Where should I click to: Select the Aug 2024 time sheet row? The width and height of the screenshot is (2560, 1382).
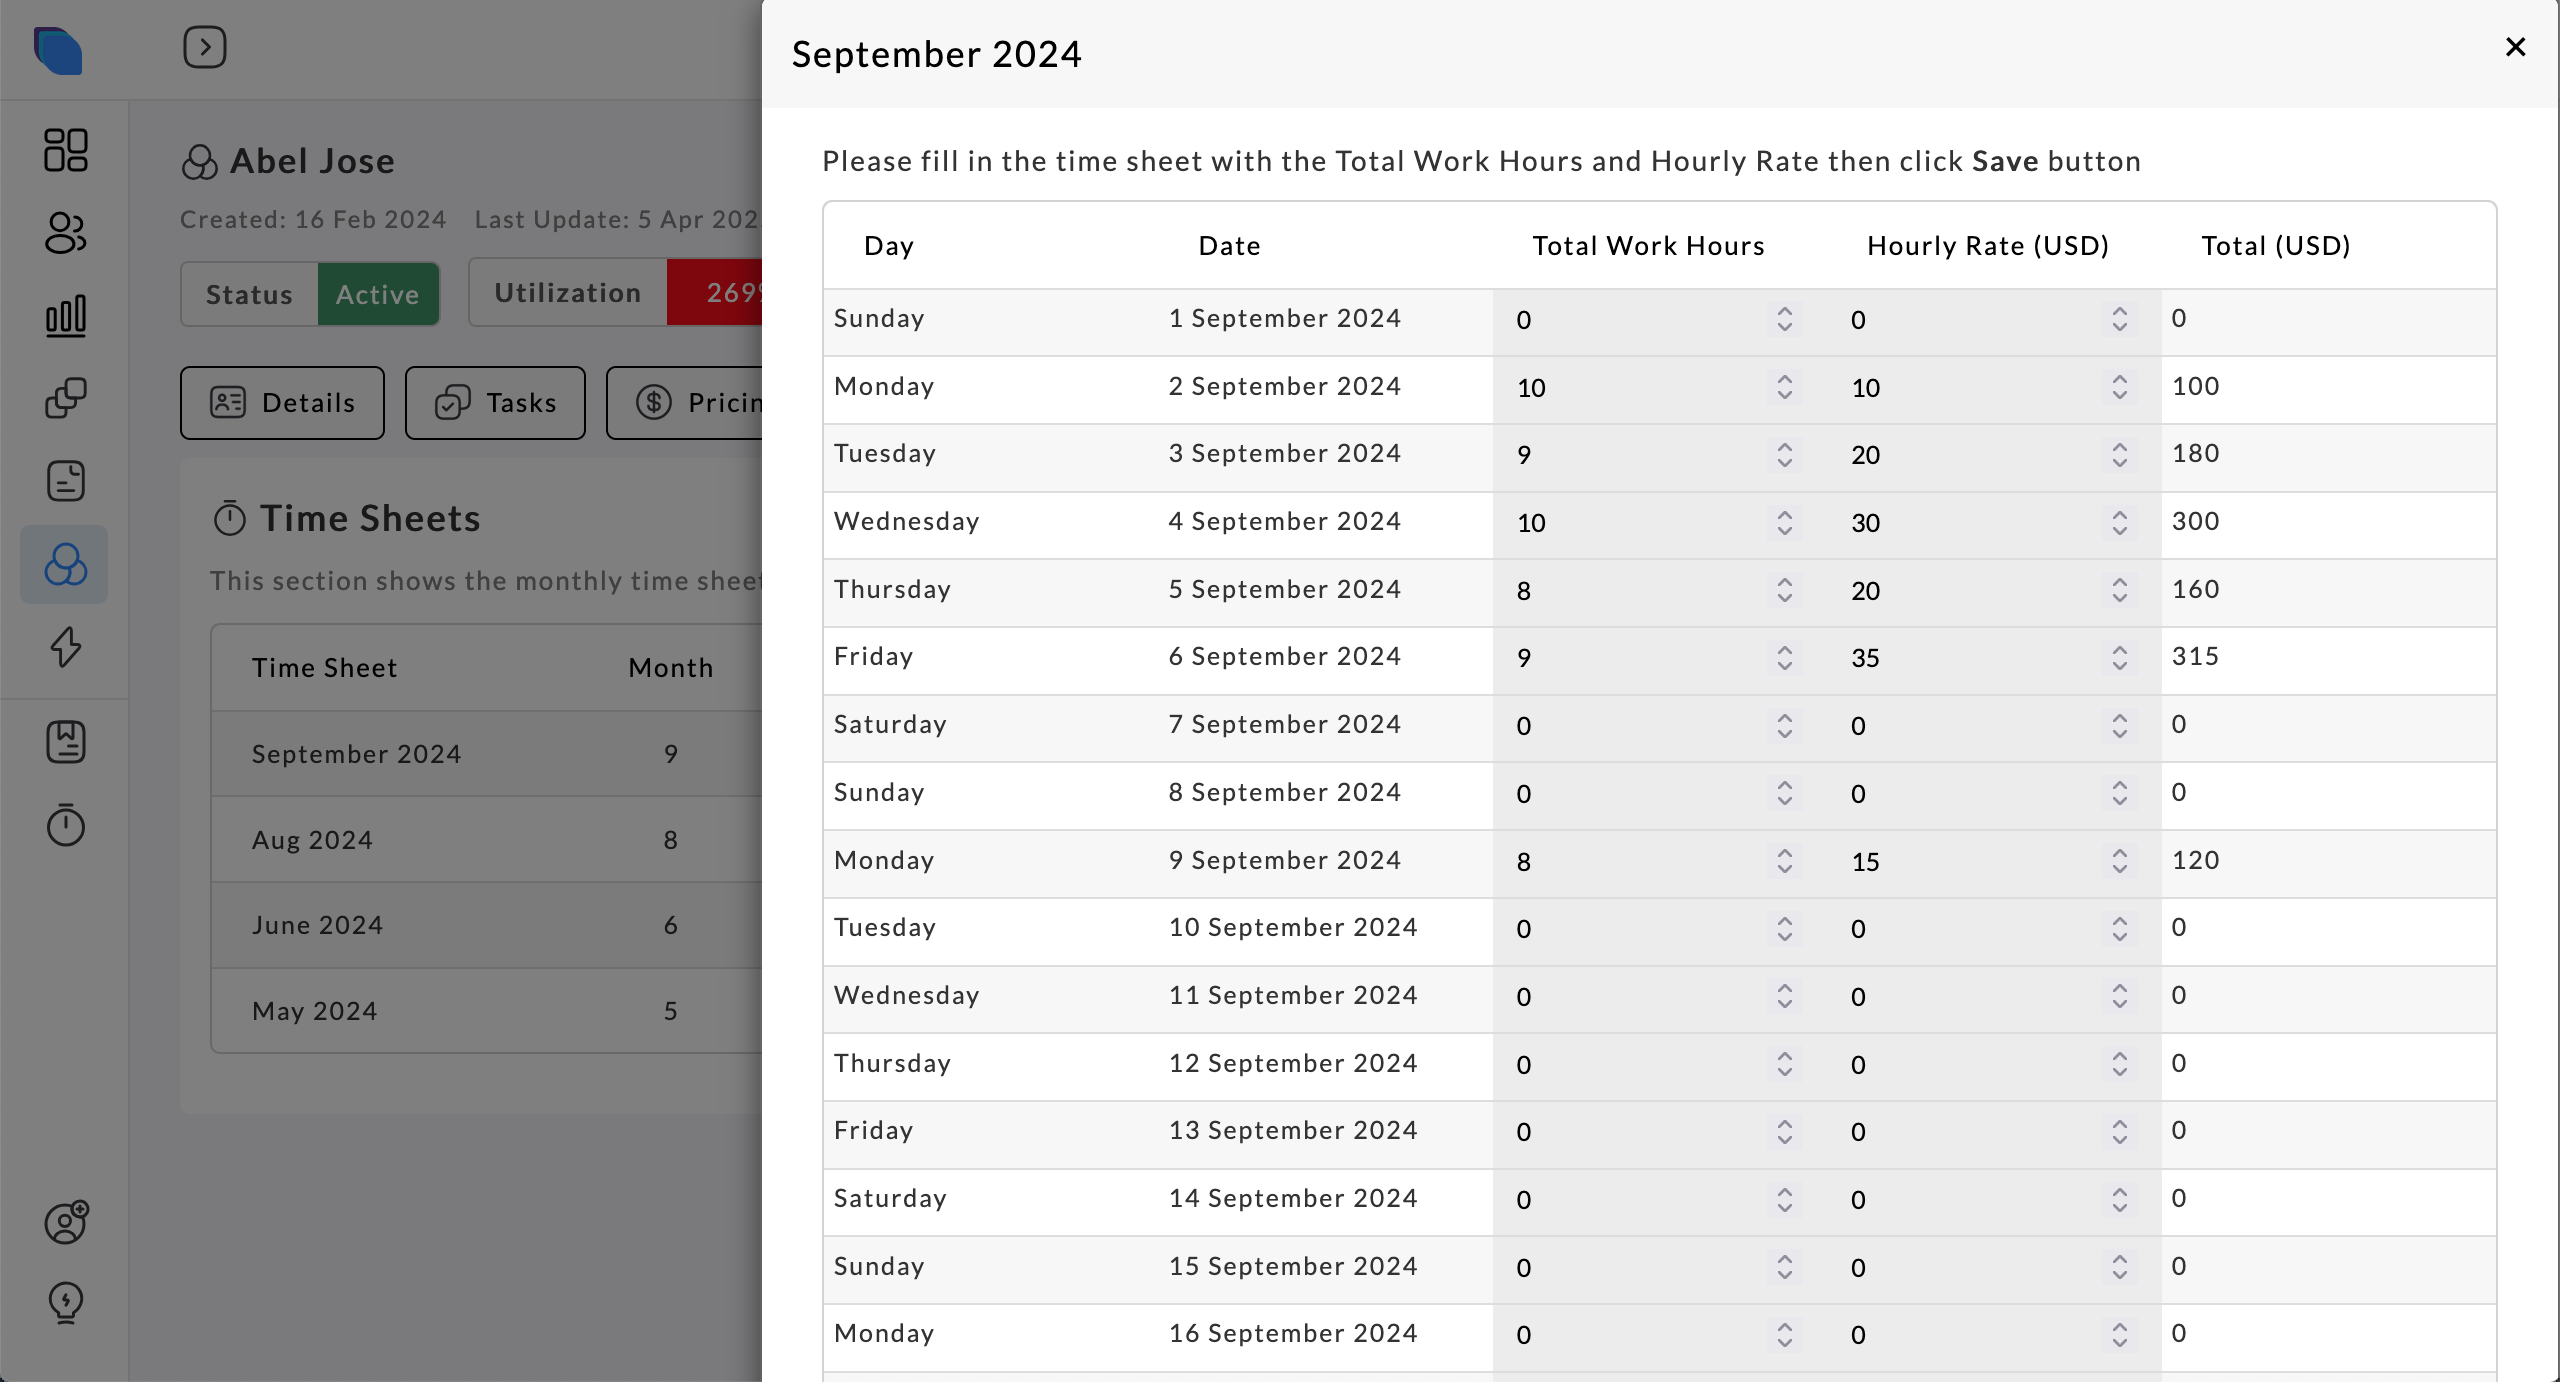click(313, 840)
